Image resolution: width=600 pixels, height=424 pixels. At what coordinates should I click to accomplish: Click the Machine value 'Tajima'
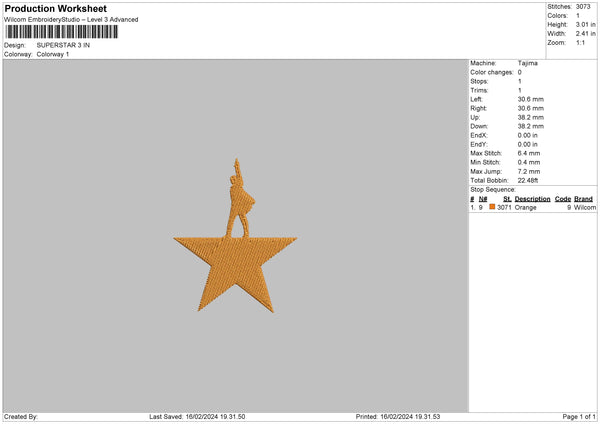tap(528, 63)
